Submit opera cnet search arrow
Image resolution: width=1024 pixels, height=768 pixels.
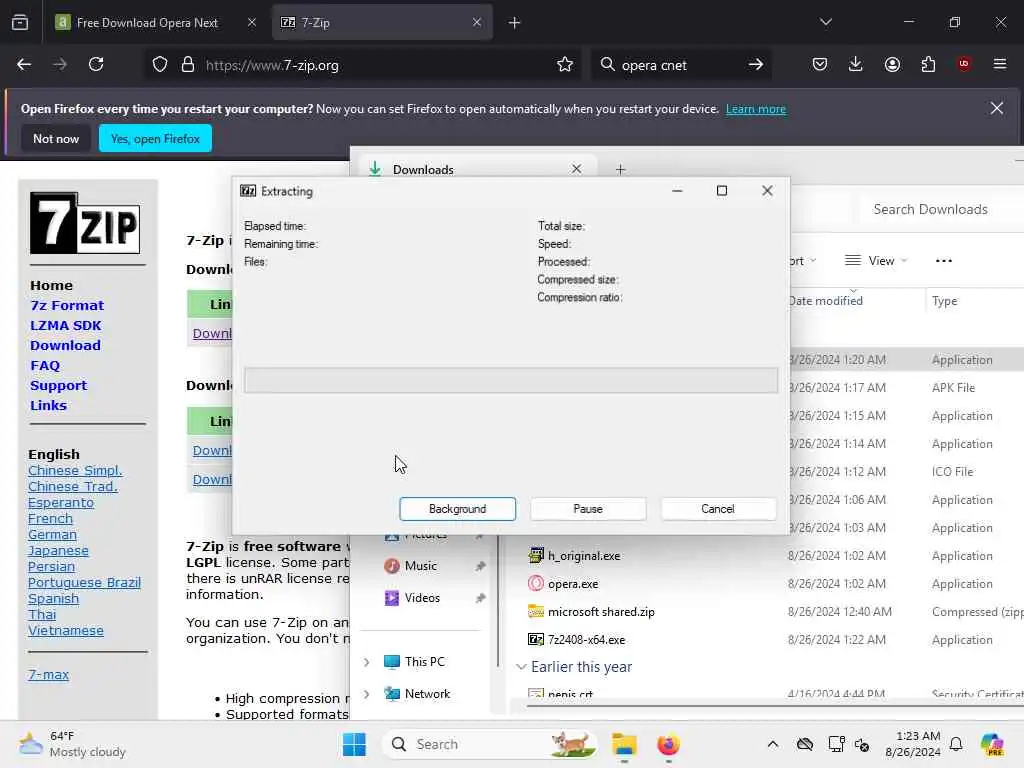pos(756,65)
